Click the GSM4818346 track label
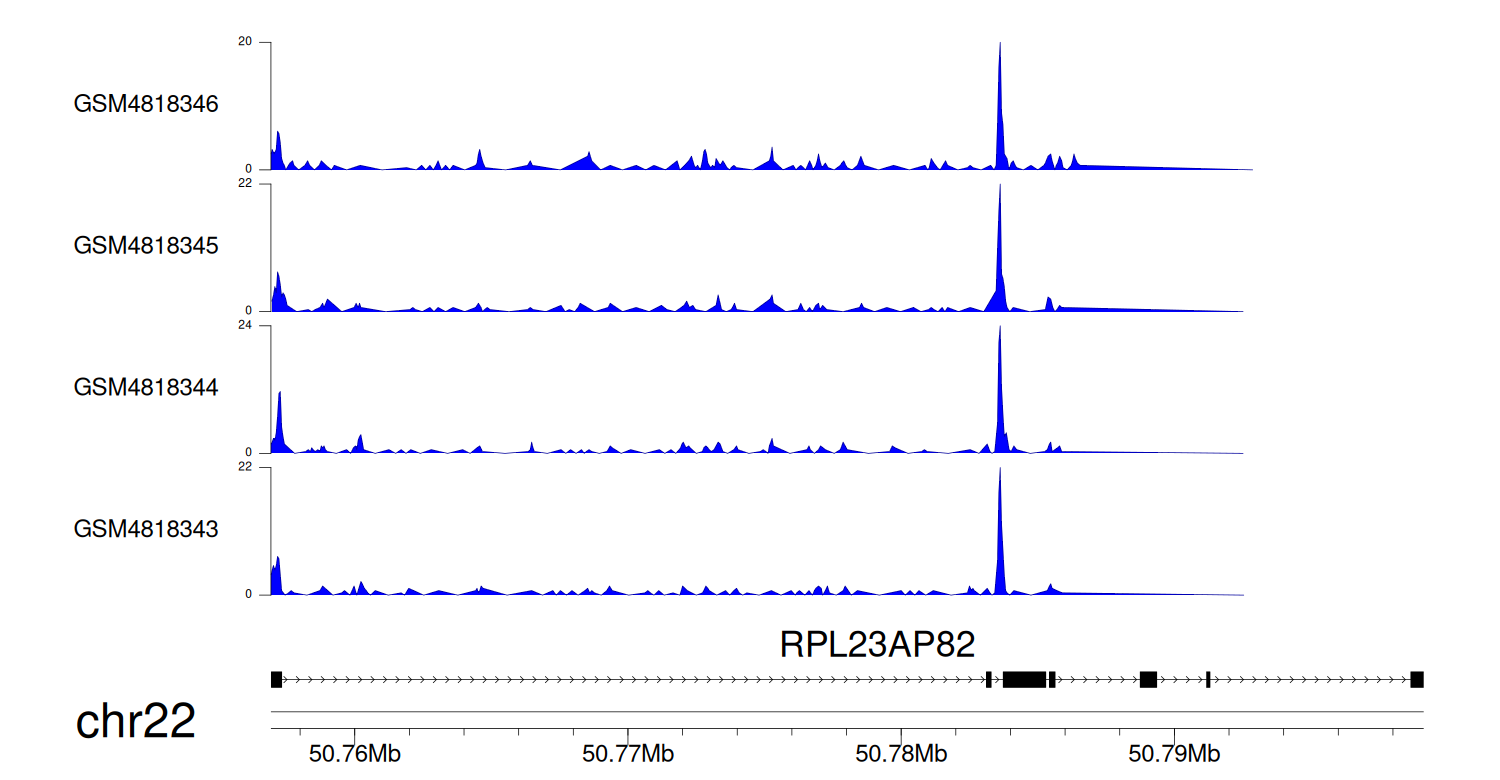Screen dimensions: 1500x780 (x=146, y=104)
